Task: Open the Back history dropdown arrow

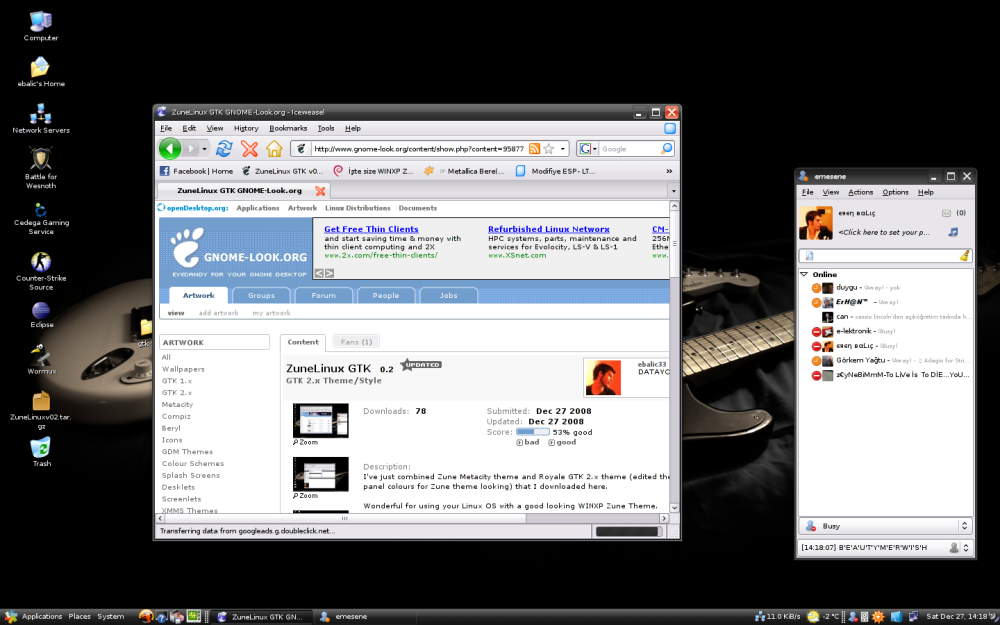Action: tap(204, 149)
